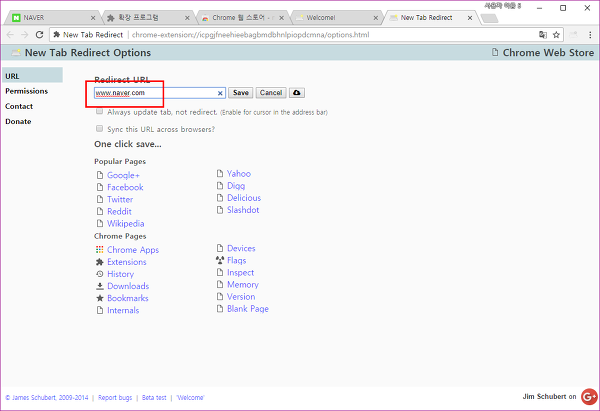Choose Delicious from Popular Pages
This screenshot has height=411, width=600.
(x=244, y=198)
